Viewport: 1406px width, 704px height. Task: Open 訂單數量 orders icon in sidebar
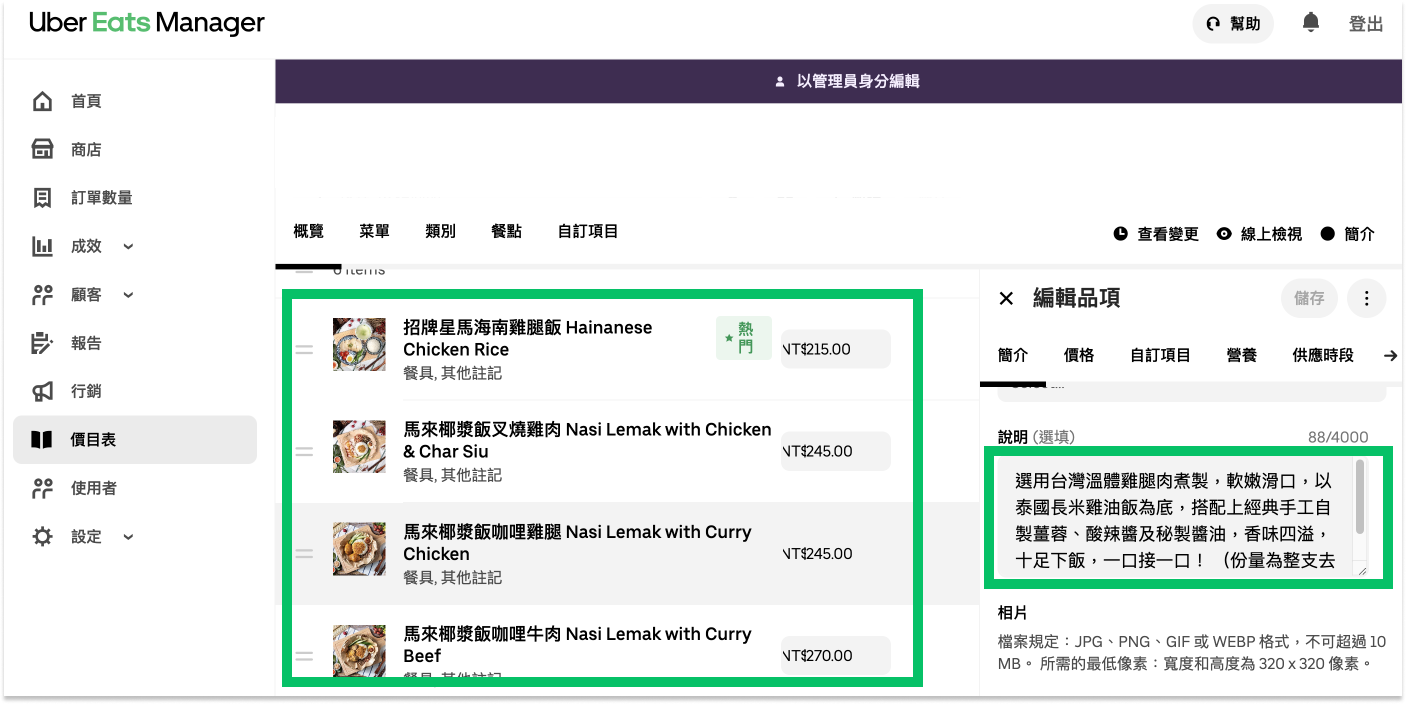click(x=42, y=198)
